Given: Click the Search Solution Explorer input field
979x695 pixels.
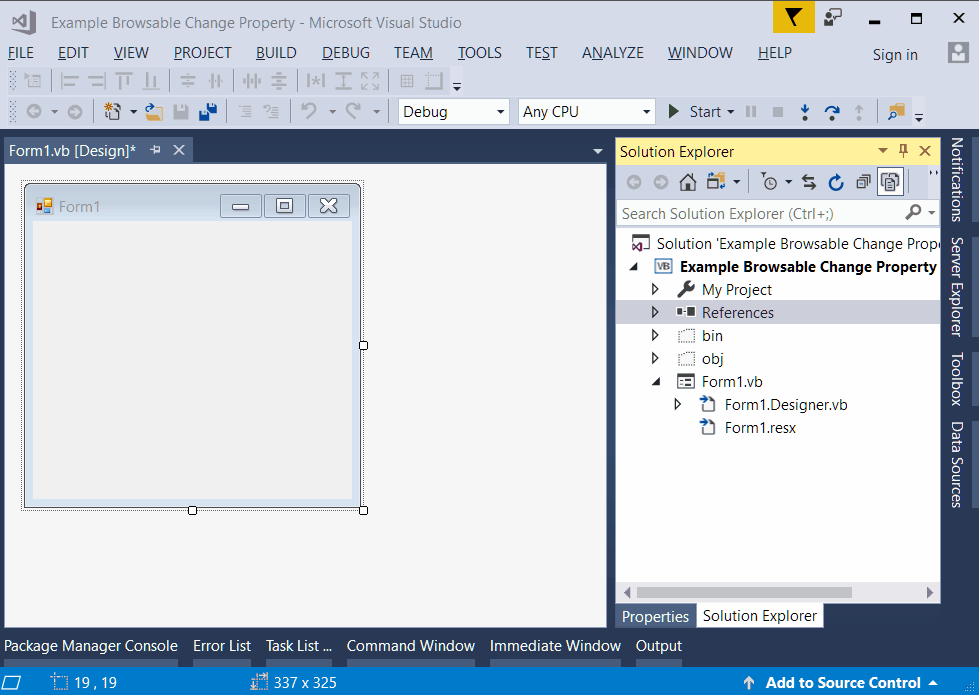Looking at the screenshot, I should click(x=760, y=214).
